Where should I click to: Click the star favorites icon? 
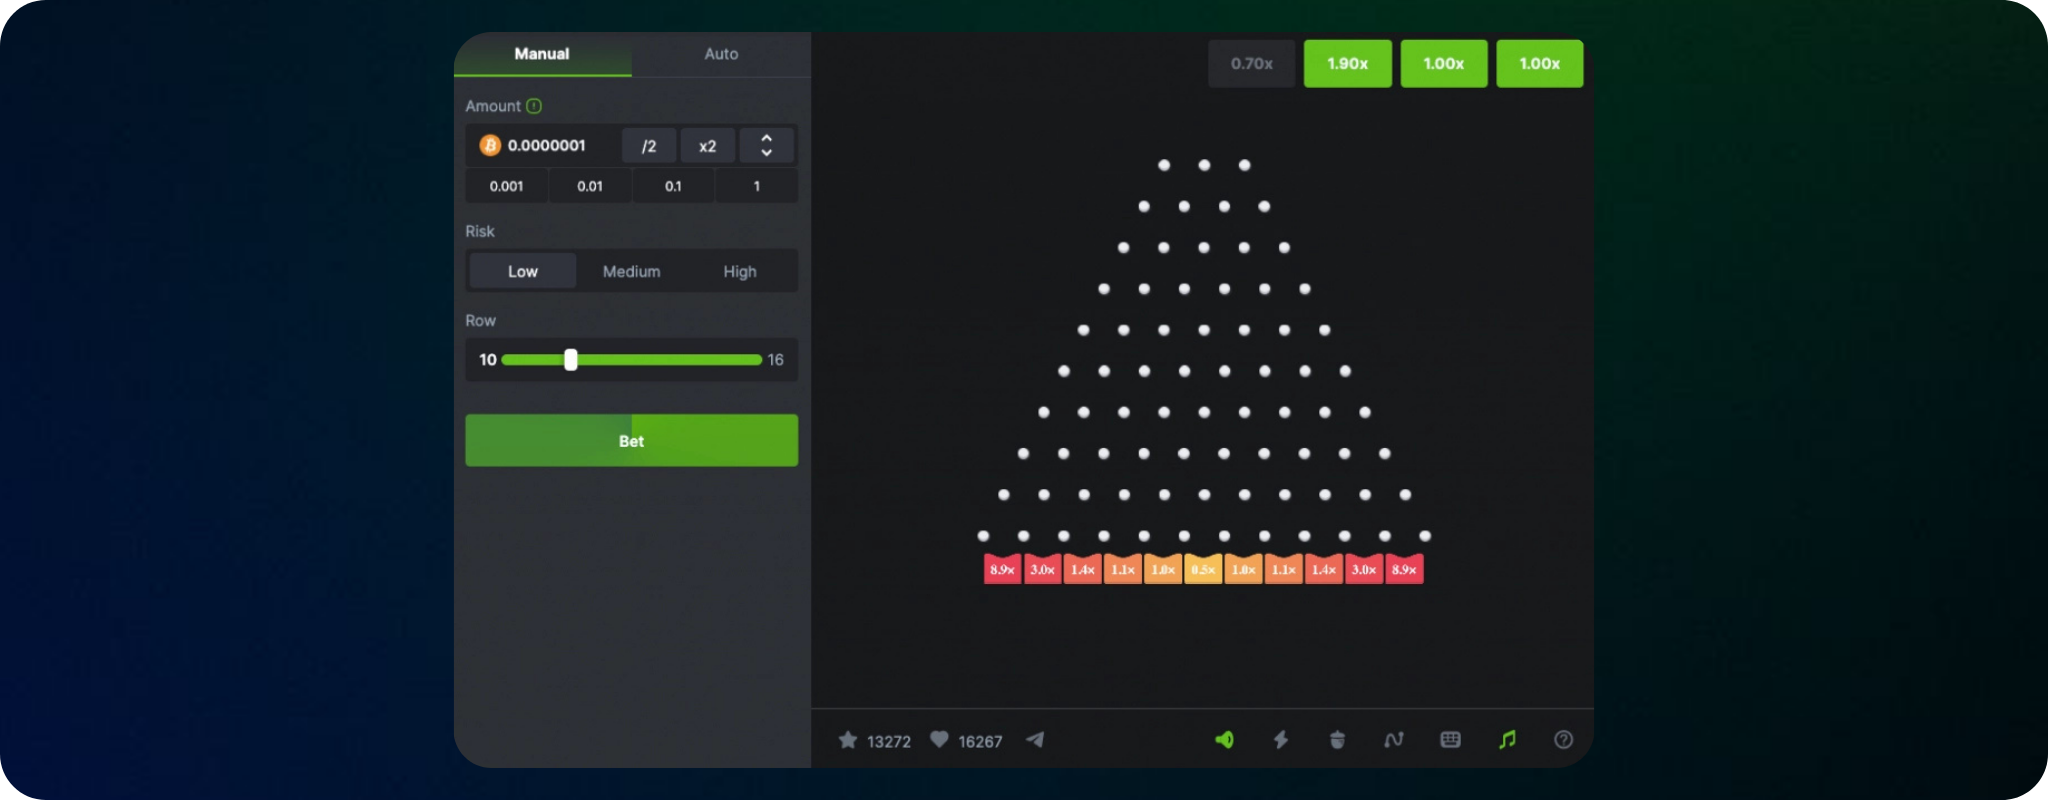tap(848, 740)
